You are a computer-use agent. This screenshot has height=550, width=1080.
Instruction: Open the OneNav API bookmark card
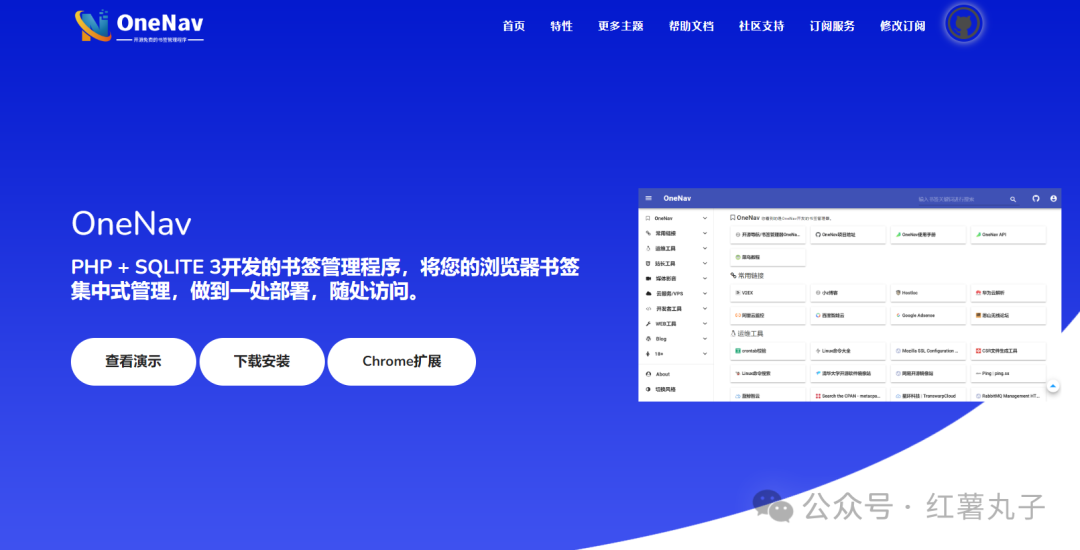tap(1008, 235)
